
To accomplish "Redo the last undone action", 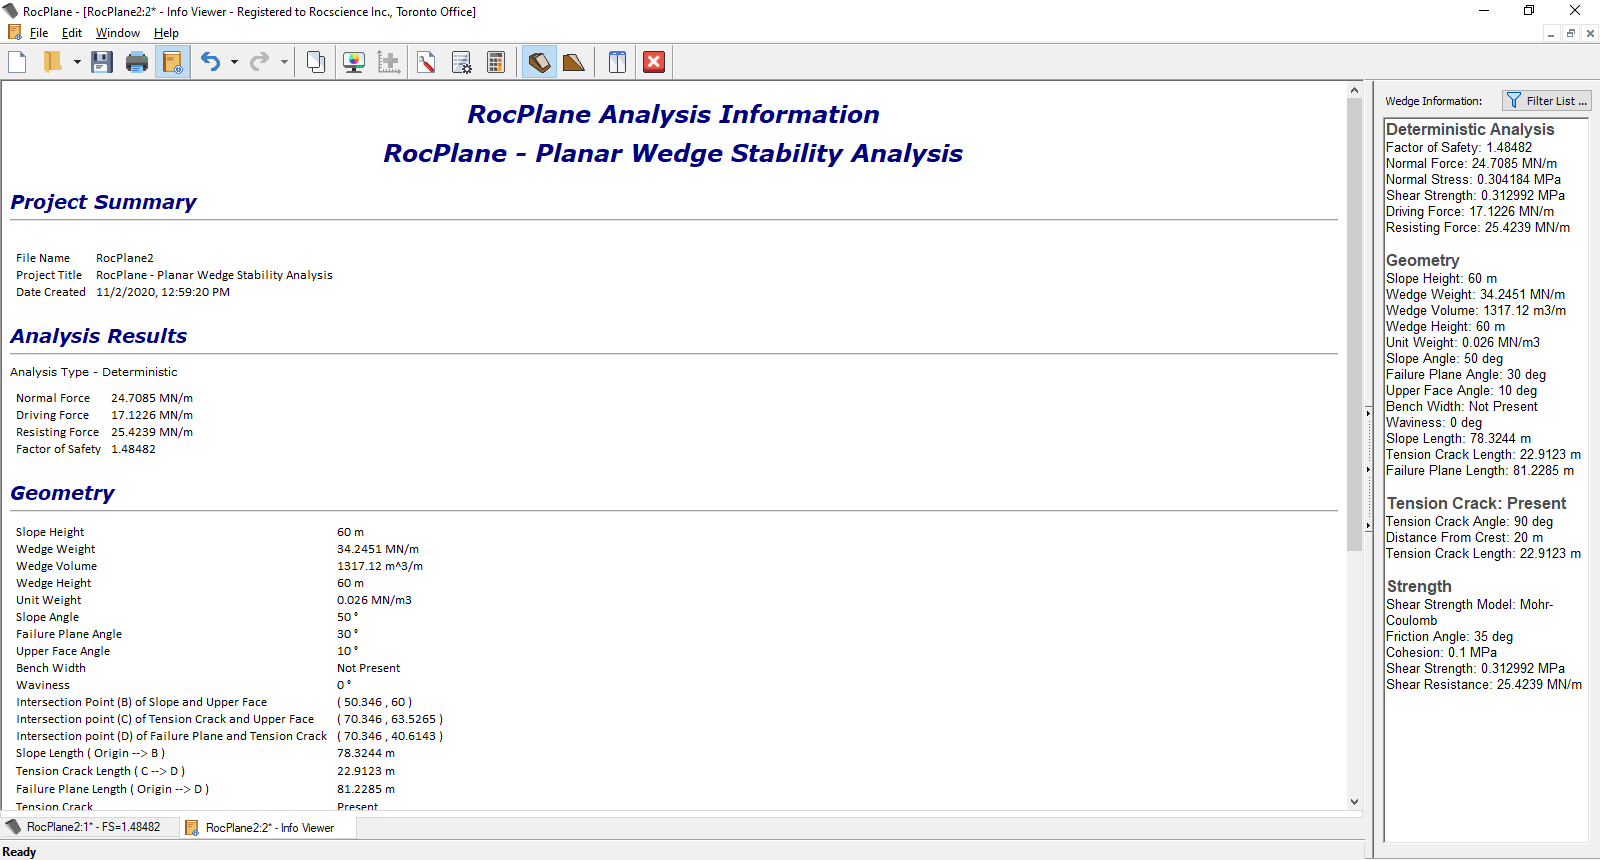I will 259,62.
